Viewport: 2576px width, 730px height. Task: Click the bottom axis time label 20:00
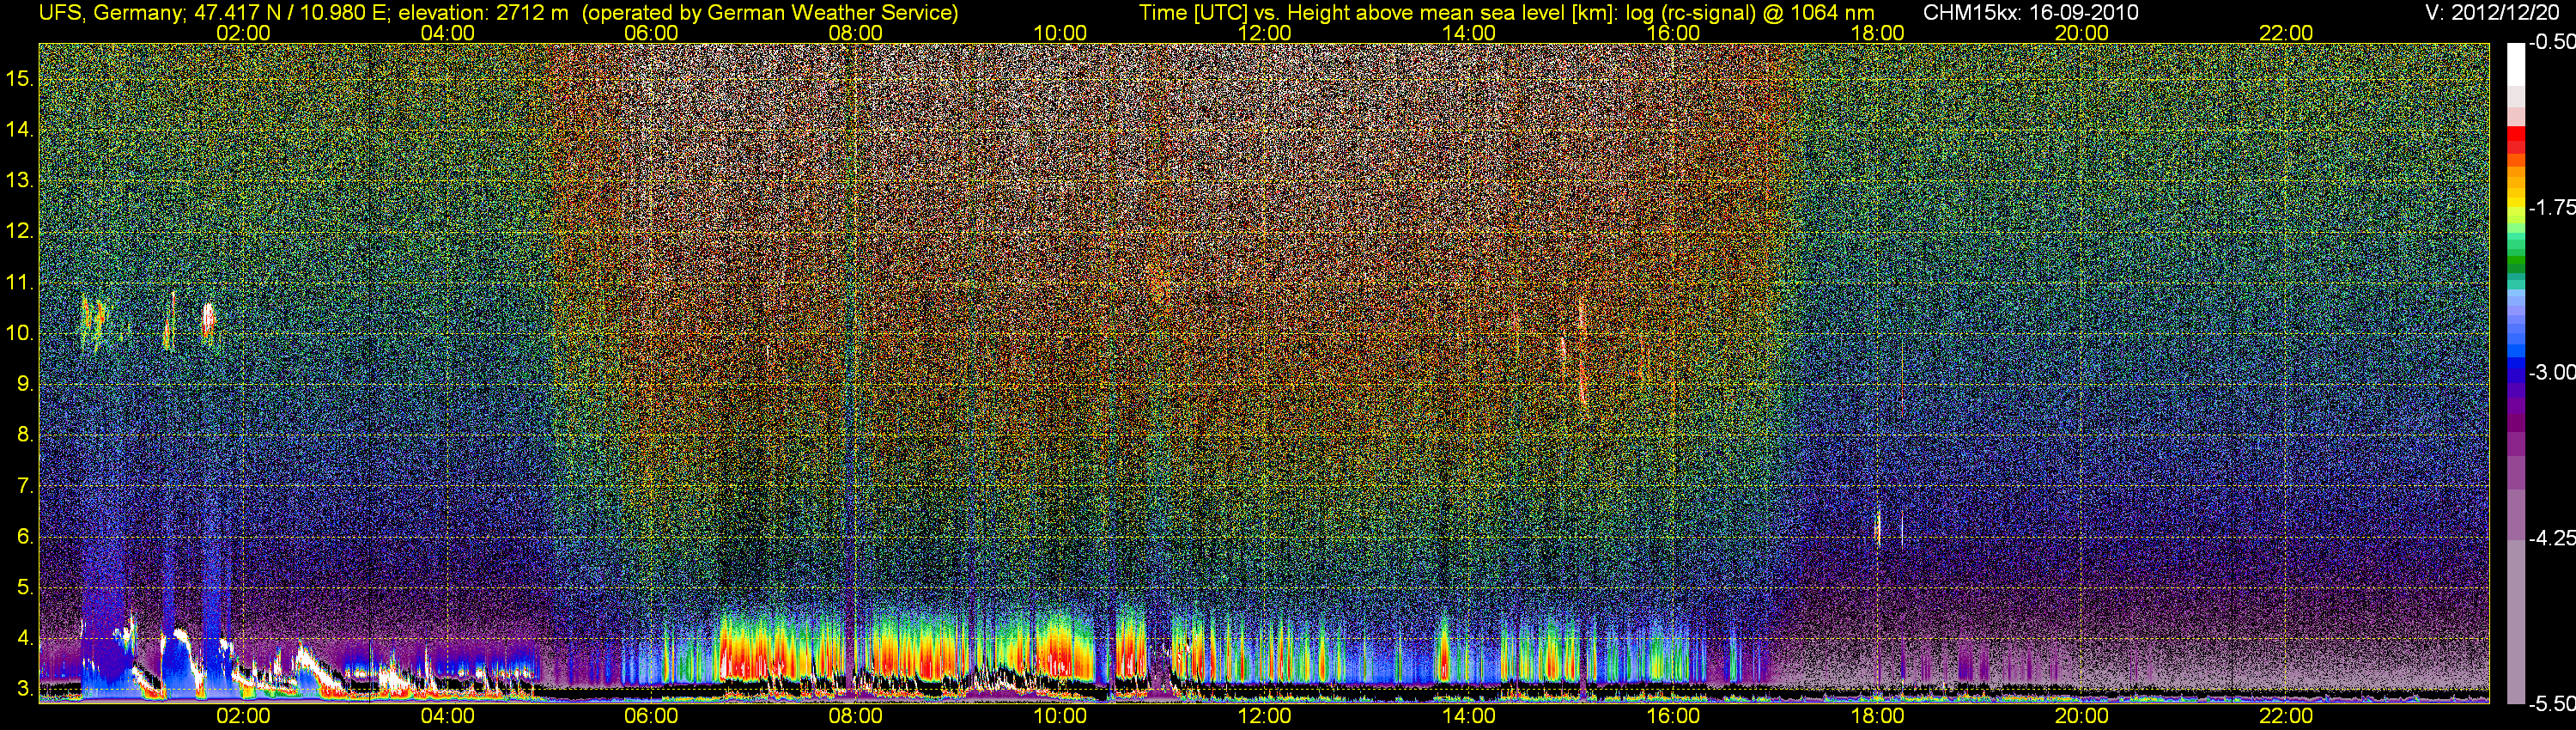2082,716
